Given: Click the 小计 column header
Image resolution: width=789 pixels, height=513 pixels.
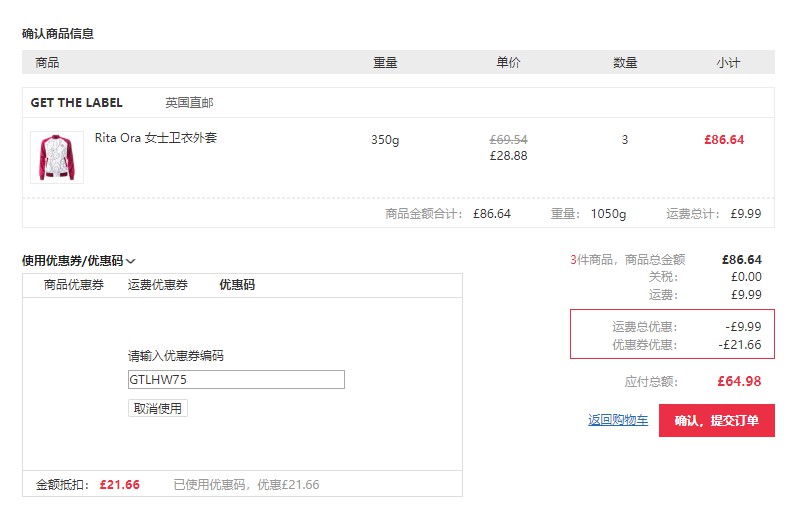Looking at the screenshot, I should [x=728, y=63].
